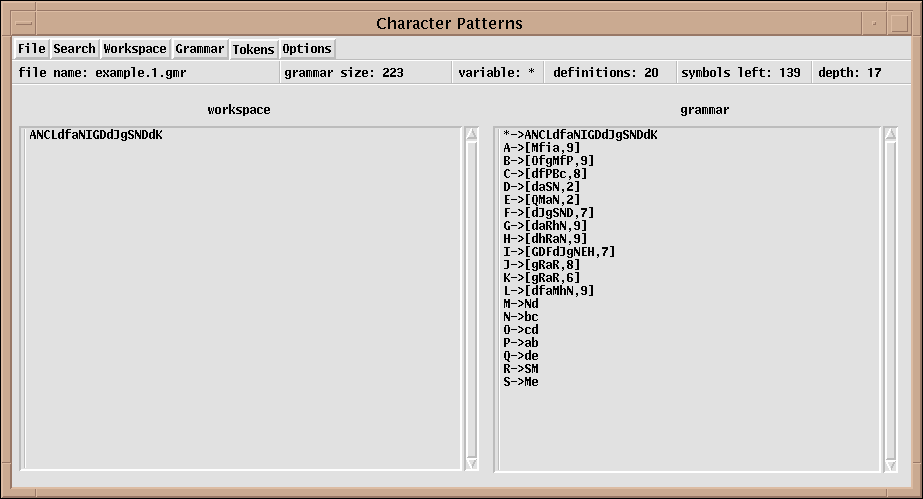Click the workspace string ANCLdfaNIGDdJgSNDdK

[96, 134]
